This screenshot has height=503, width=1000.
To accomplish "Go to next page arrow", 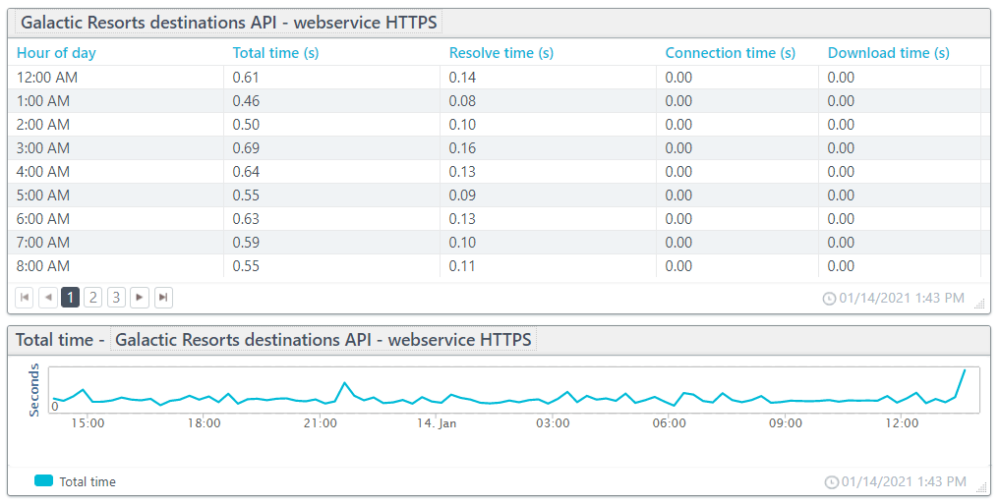I will [x=140, y=297].
